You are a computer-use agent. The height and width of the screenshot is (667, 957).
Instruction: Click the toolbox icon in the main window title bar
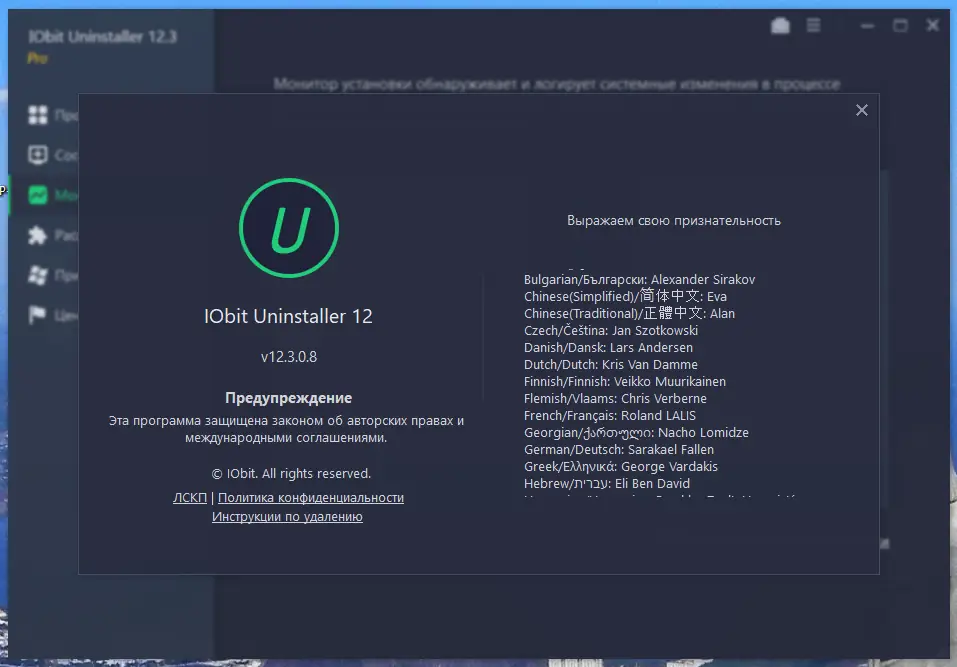click(x=780, y=26)
